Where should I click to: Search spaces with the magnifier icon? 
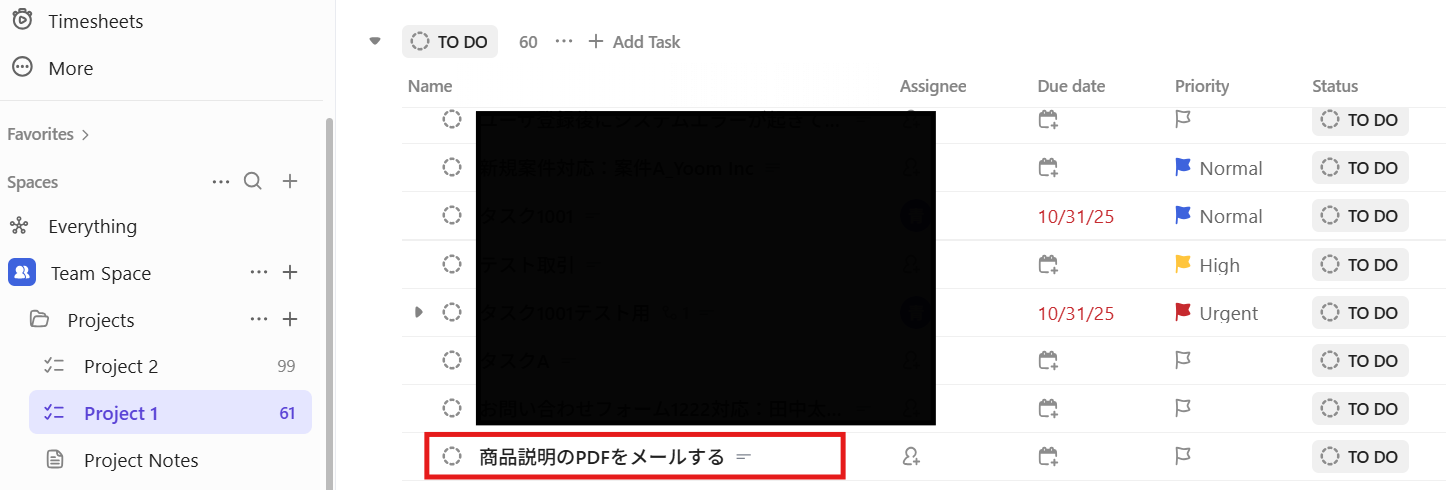pyautogui.click(x=253, y=181)
